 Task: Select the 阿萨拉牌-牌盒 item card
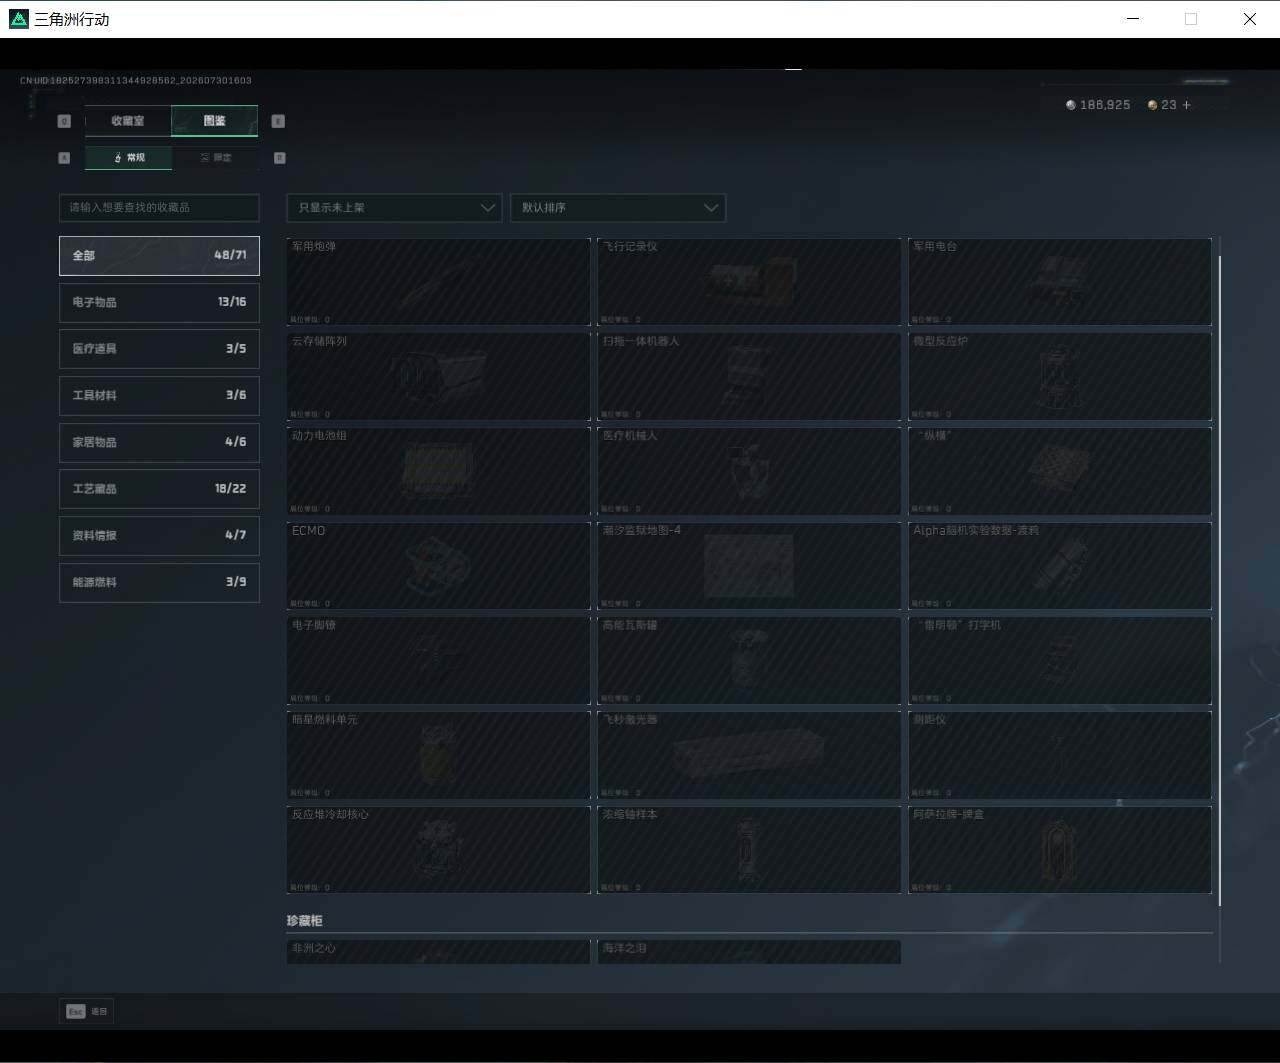[x=1060, y=850]
